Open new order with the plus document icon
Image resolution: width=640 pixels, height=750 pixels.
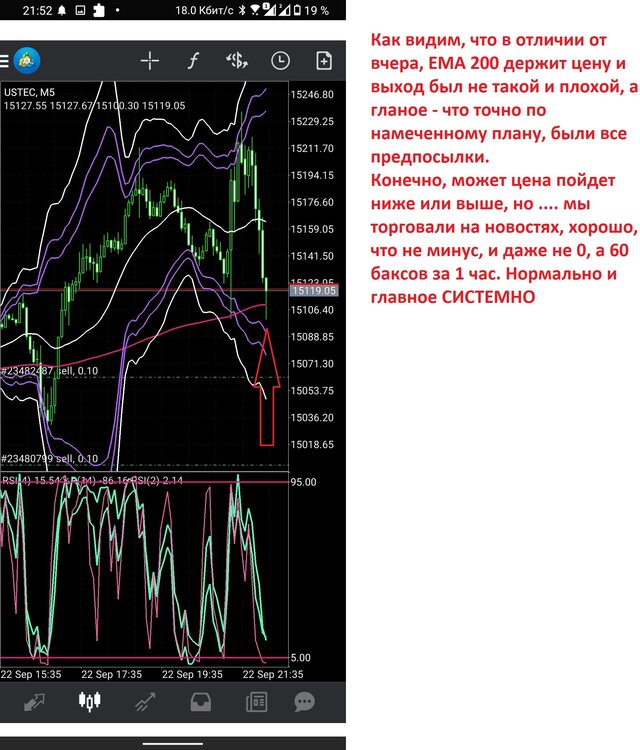tap(324, 61)
